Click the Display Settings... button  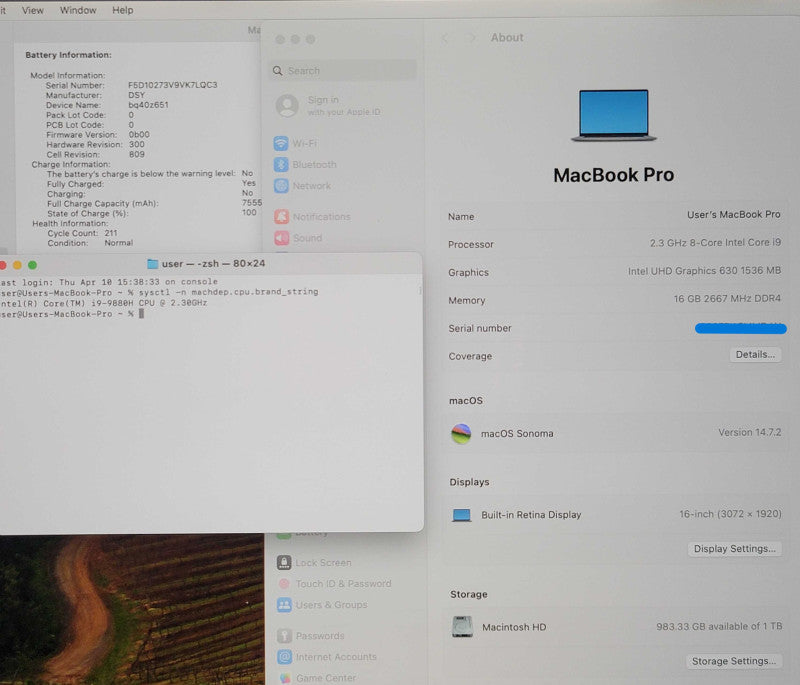735,549
